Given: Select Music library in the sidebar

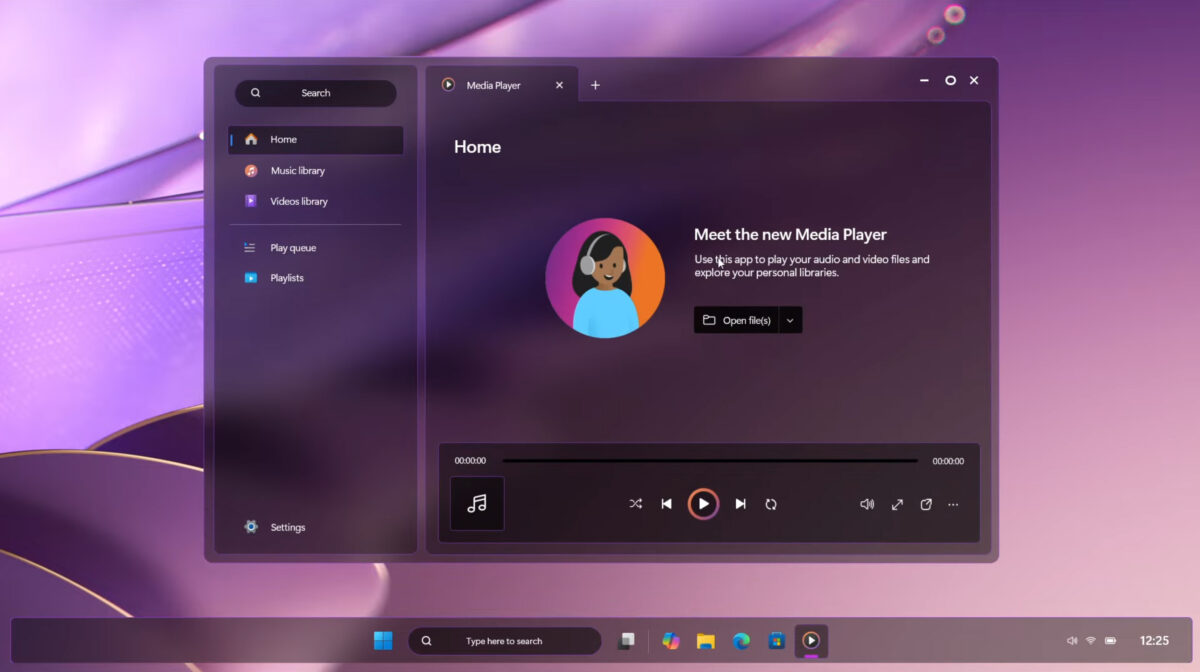Looking at the screenshot, I should (296, 170).
